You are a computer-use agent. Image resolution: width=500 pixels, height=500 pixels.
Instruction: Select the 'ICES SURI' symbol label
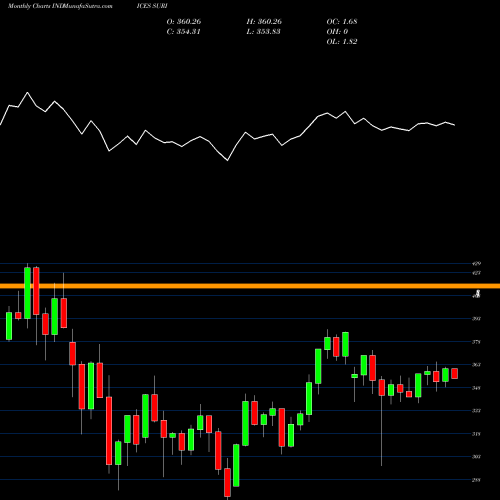(x=152, y=6)
